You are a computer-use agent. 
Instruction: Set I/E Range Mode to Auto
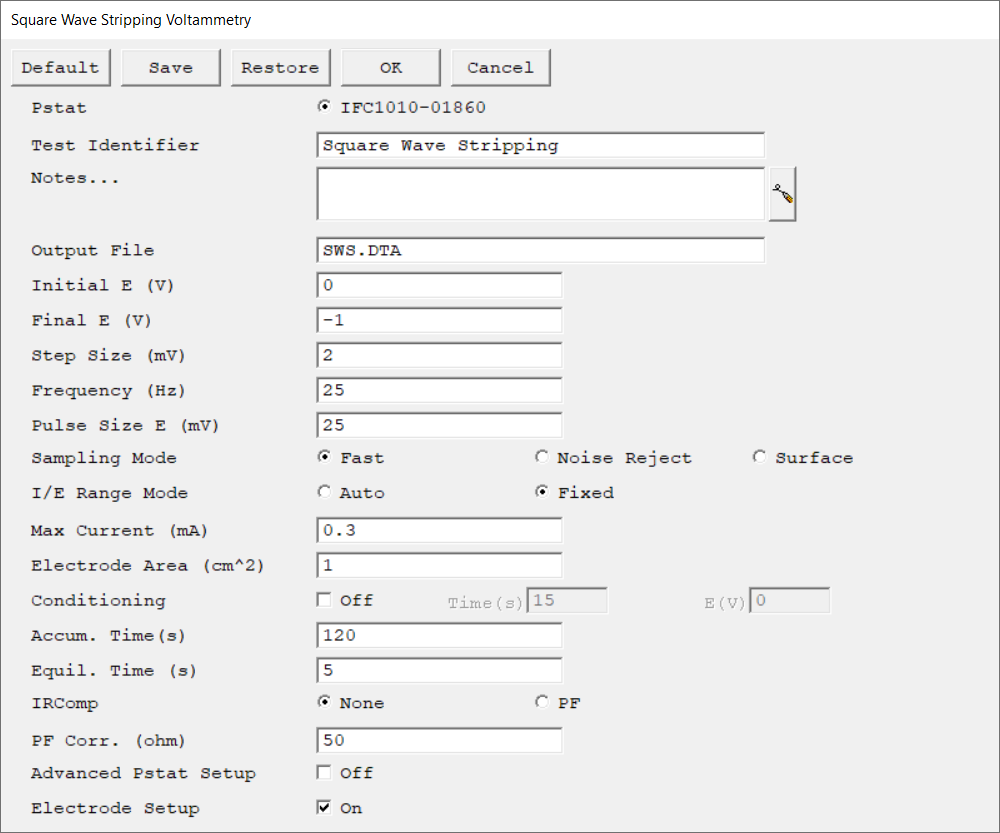pos(324,492)
